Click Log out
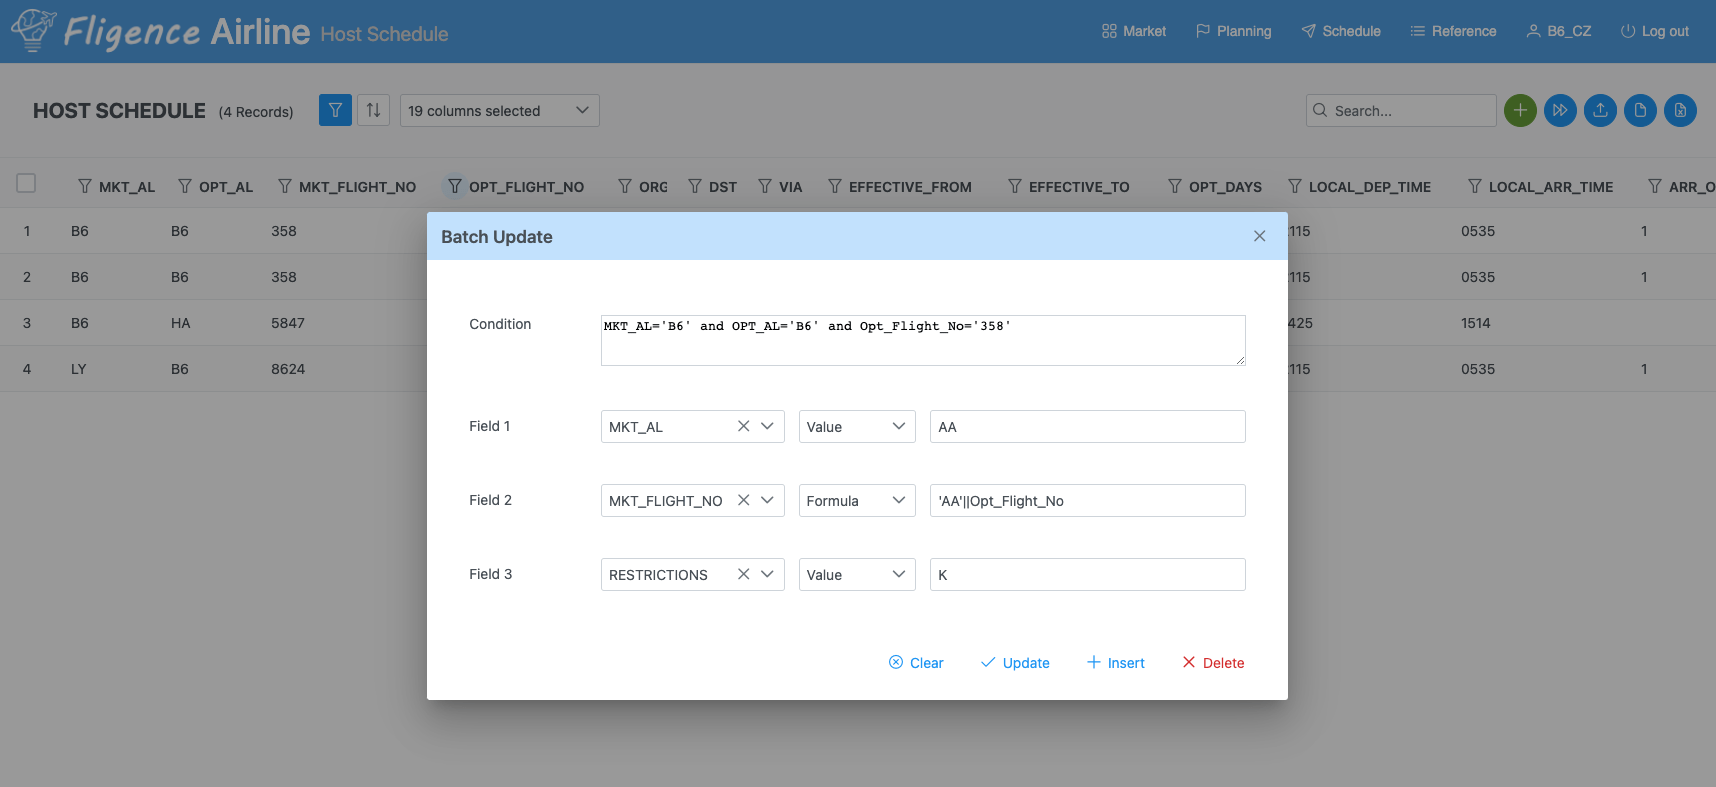Viewport: 1716px width, 787px height. [x=1655, y=31]
